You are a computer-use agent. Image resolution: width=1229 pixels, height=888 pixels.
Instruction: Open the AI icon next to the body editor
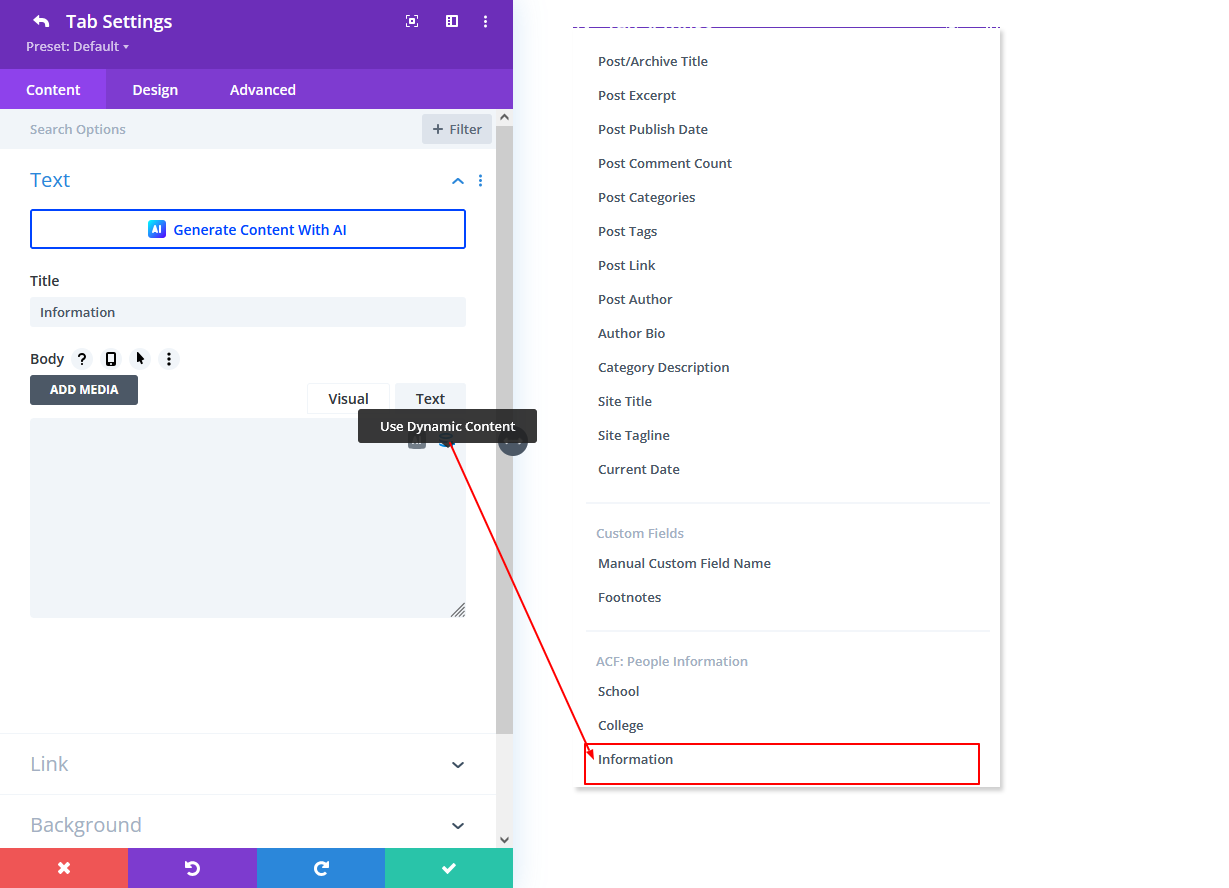click(x=417, y=440)
